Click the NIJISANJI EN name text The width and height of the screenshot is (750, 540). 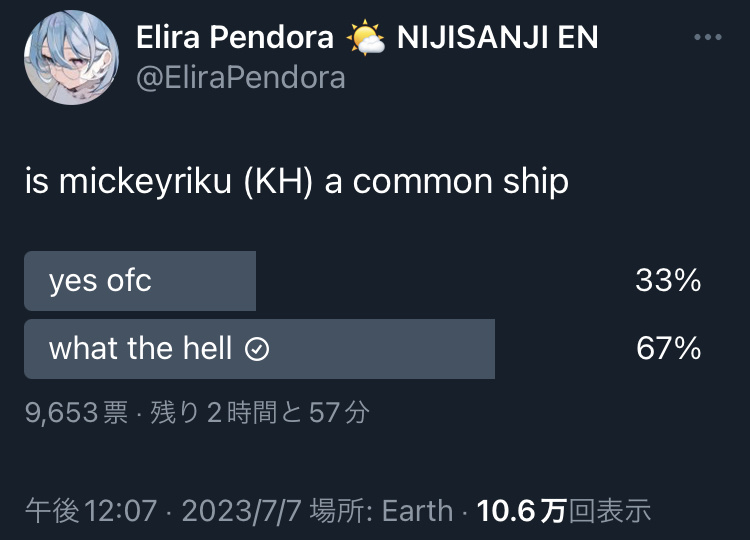pos(497,37)
